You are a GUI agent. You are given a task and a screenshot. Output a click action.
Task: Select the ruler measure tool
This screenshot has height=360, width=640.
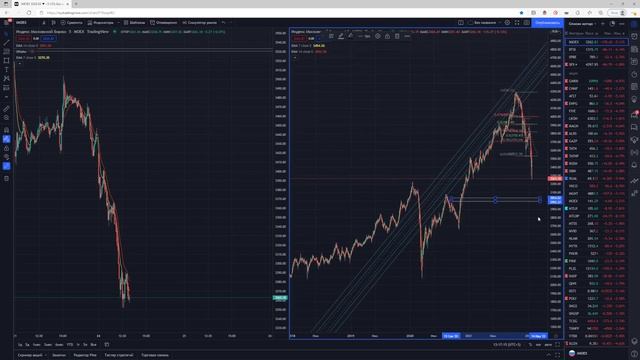coord(6,109)
